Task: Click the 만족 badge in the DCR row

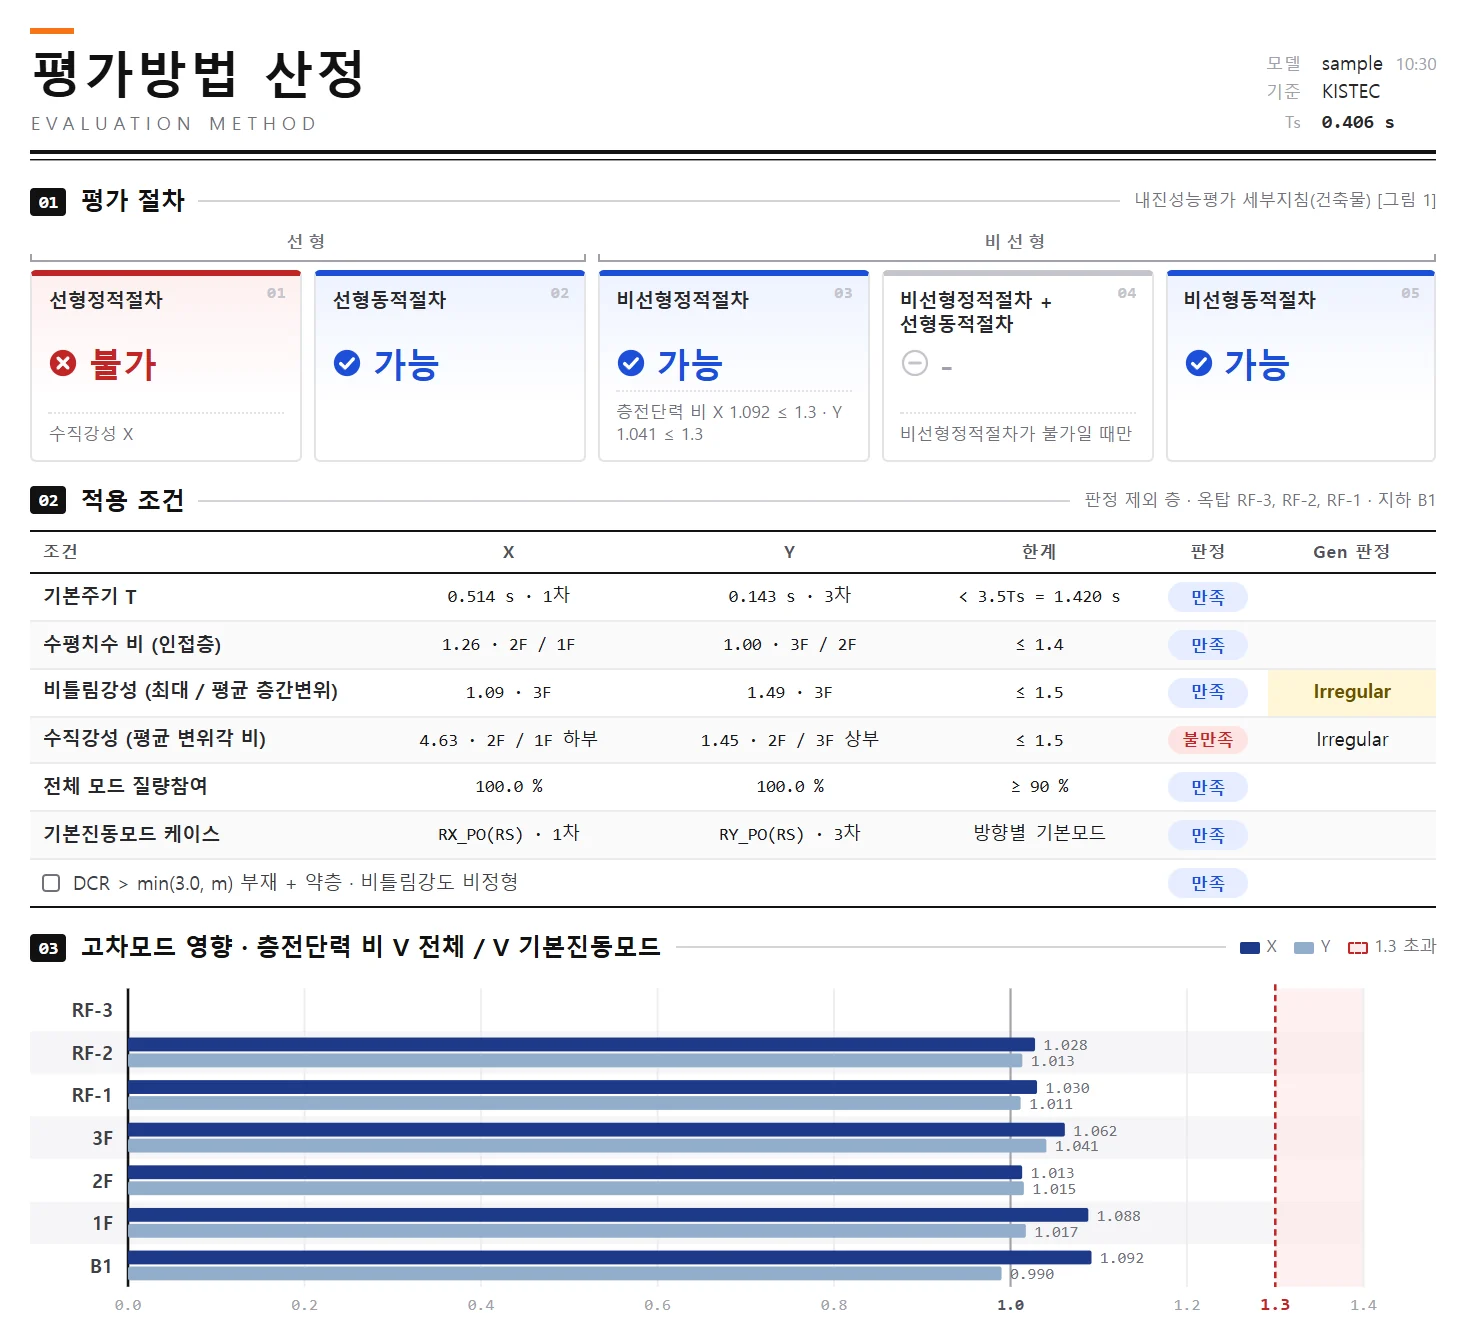Action: pyautogui.click(x=1208, y=883)
